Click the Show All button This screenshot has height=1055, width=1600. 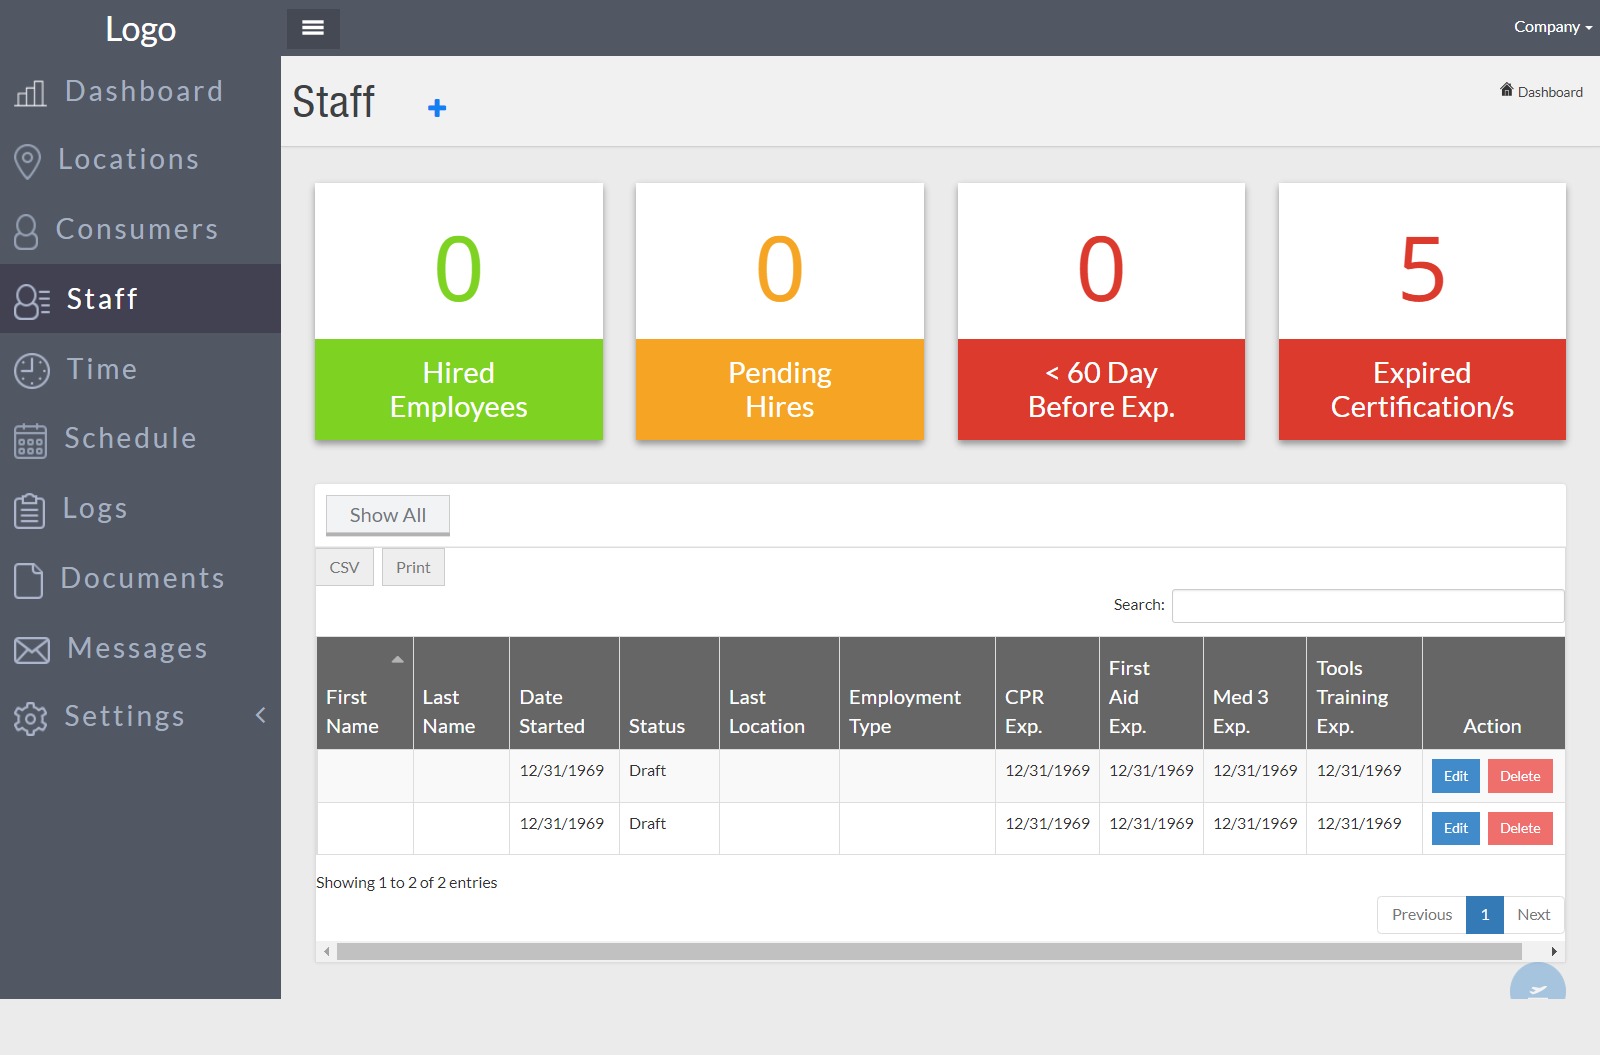click(x=388, y=515)
